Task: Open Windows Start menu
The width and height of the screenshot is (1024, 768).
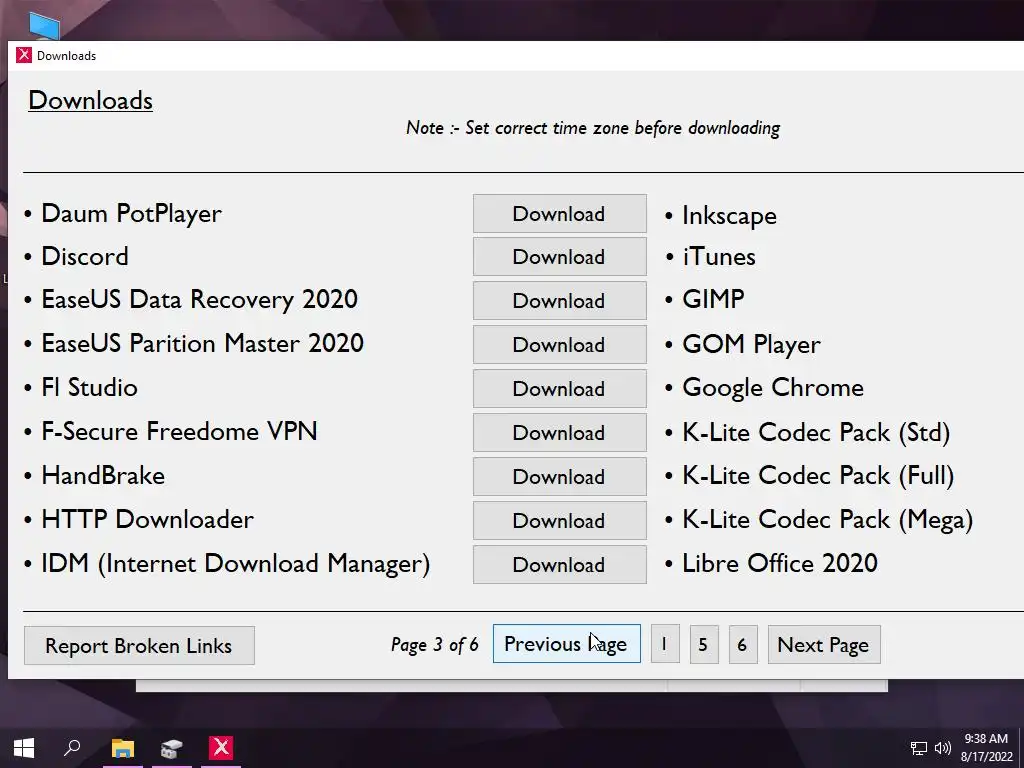Action: tap(24, 748)
